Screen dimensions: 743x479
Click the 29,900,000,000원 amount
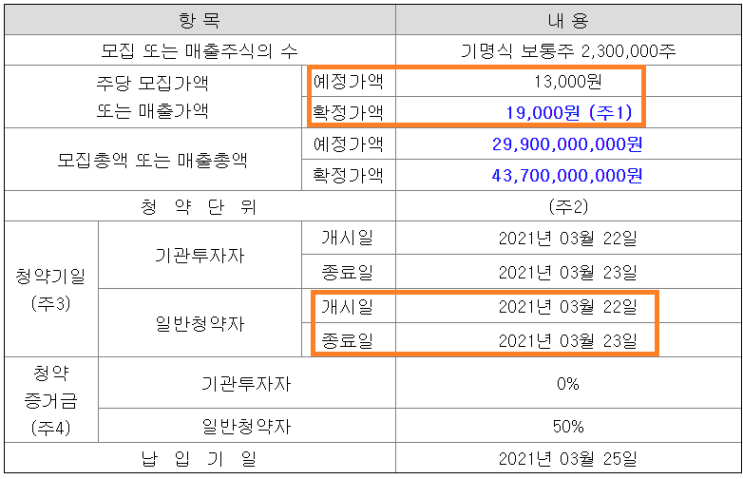point(567,144)
